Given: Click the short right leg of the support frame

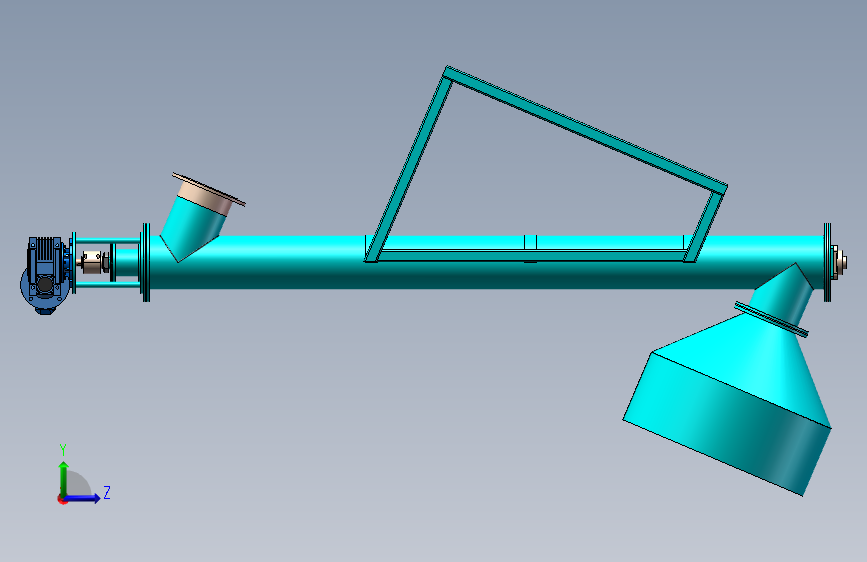Looking at the screenshot, I should [x=703, y=226].
